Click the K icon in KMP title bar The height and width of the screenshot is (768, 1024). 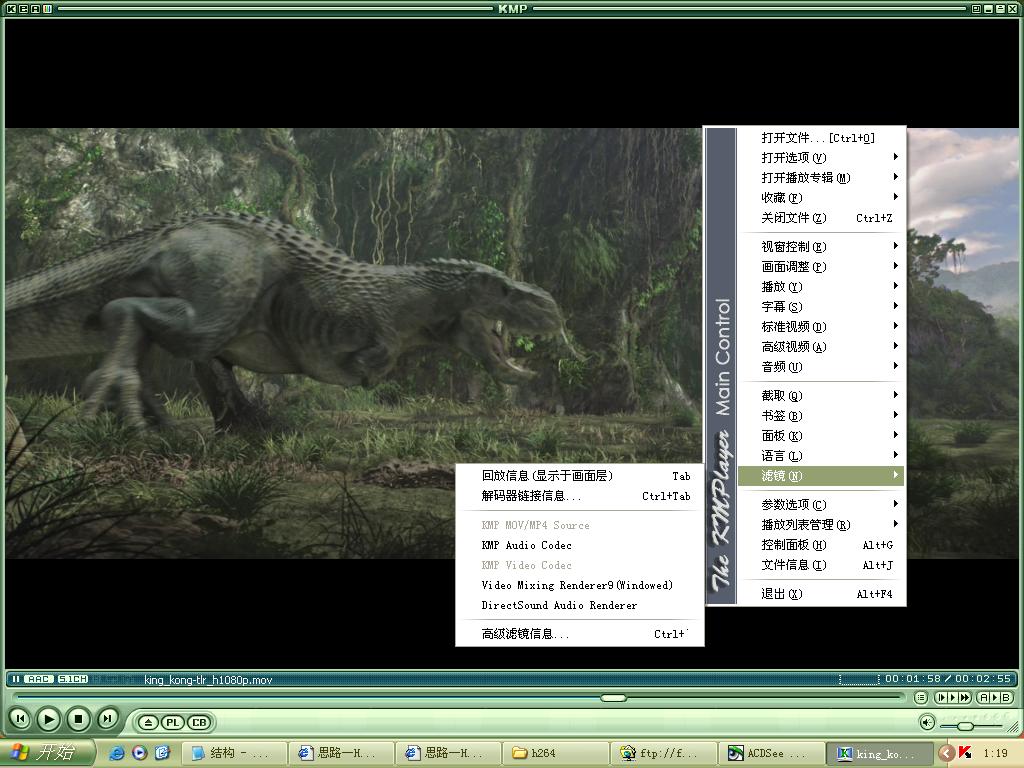coord(11,8)
